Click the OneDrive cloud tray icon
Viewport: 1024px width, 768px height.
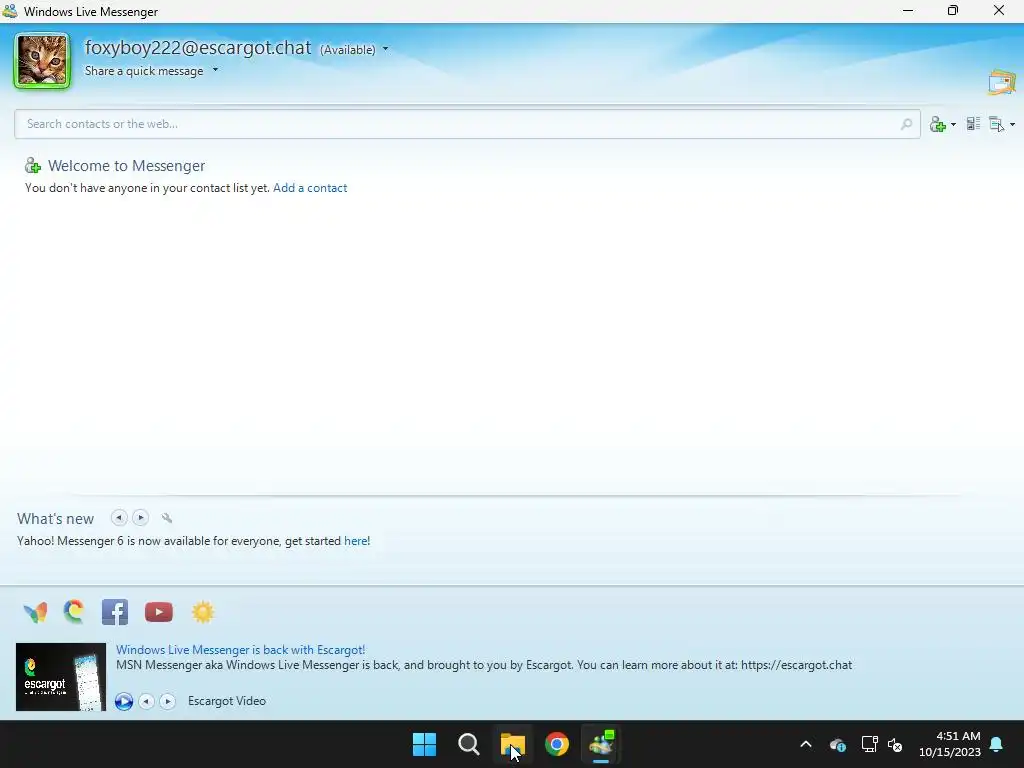coord(838,744)
